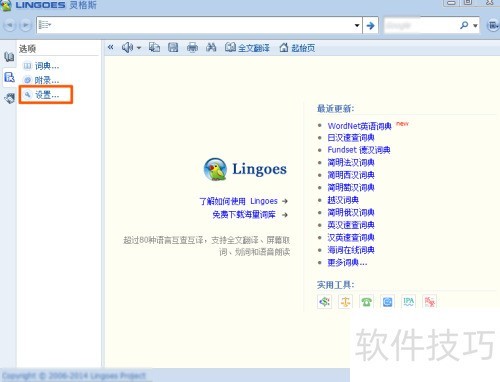Open the 海词在线词典 link
500x382 pixels.
click(x=351, y=250)
